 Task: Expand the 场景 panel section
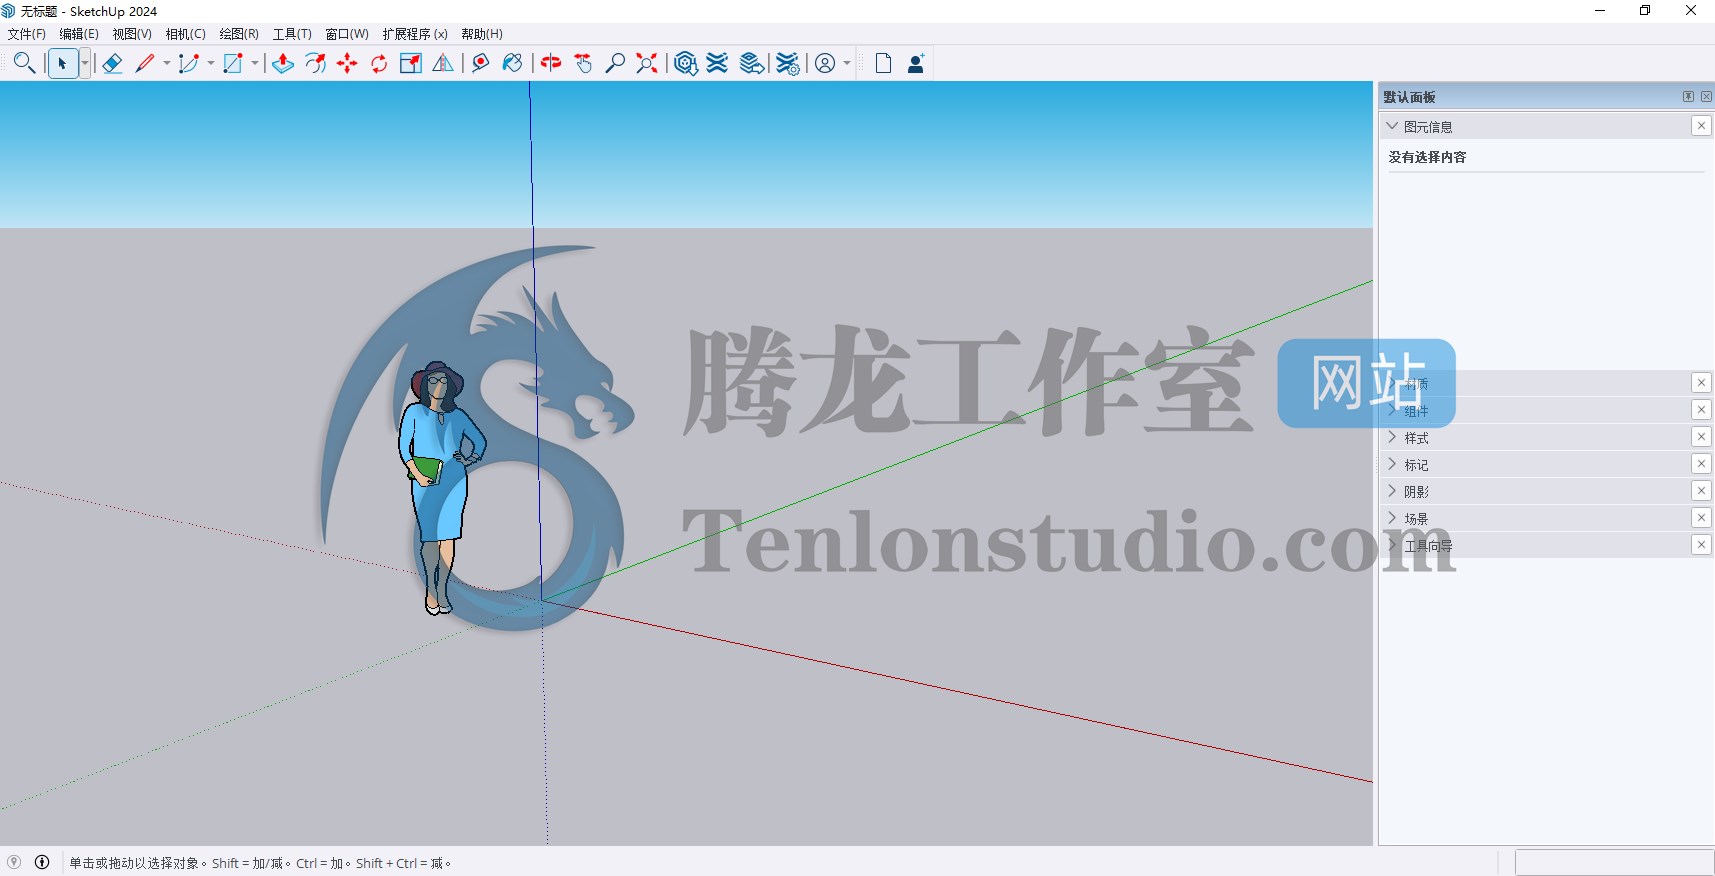1392,518
